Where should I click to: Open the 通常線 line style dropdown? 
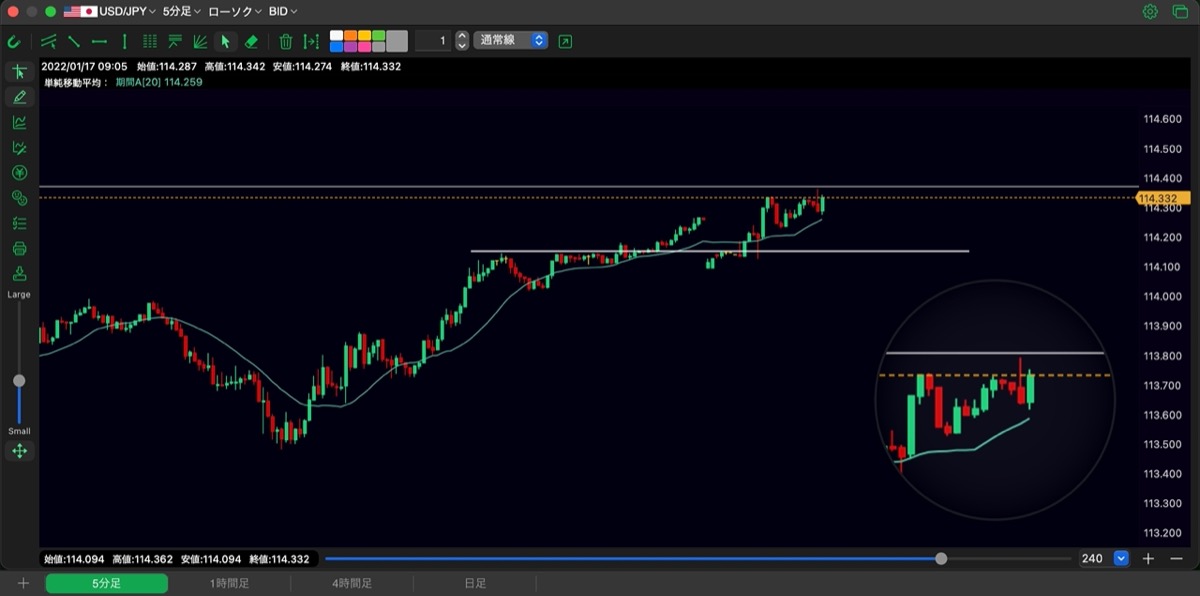coord(510,41)
